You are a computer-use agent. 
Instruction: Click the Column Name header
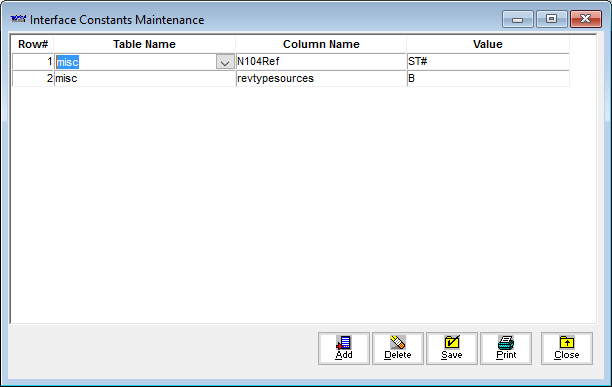click(x=321, y=44)
